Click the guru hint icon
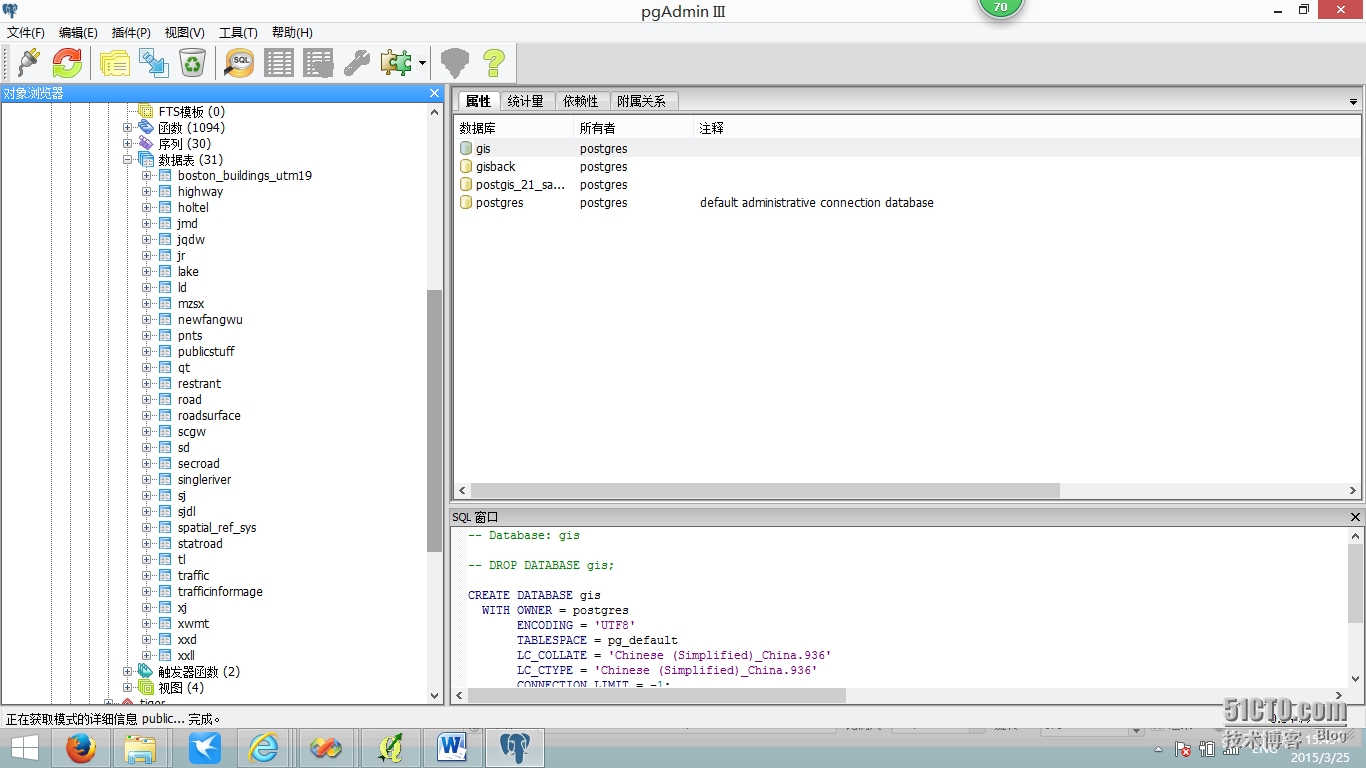 (x=455, y=63)
